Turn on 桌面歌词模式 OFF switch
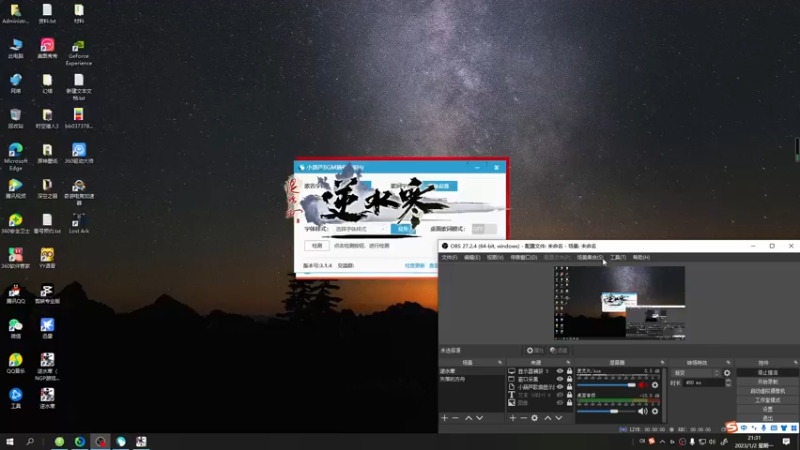The image size is (800, 450). click(484, 229)
